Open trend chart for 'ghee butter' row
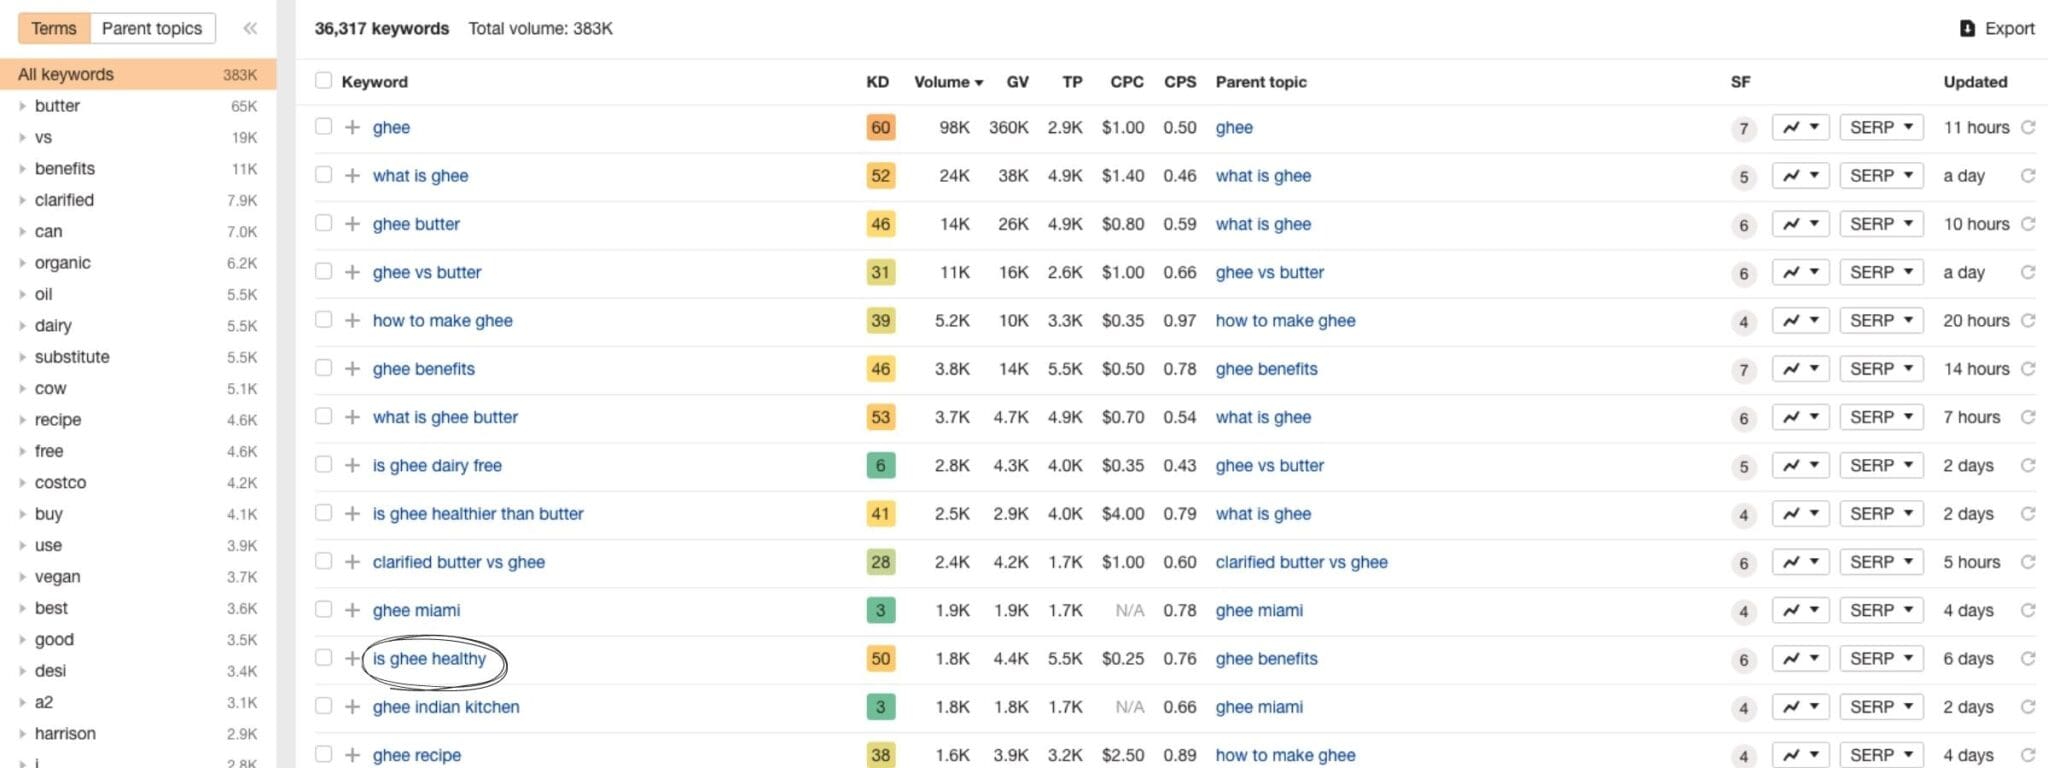2048x768 pixels. [1800, 224]
